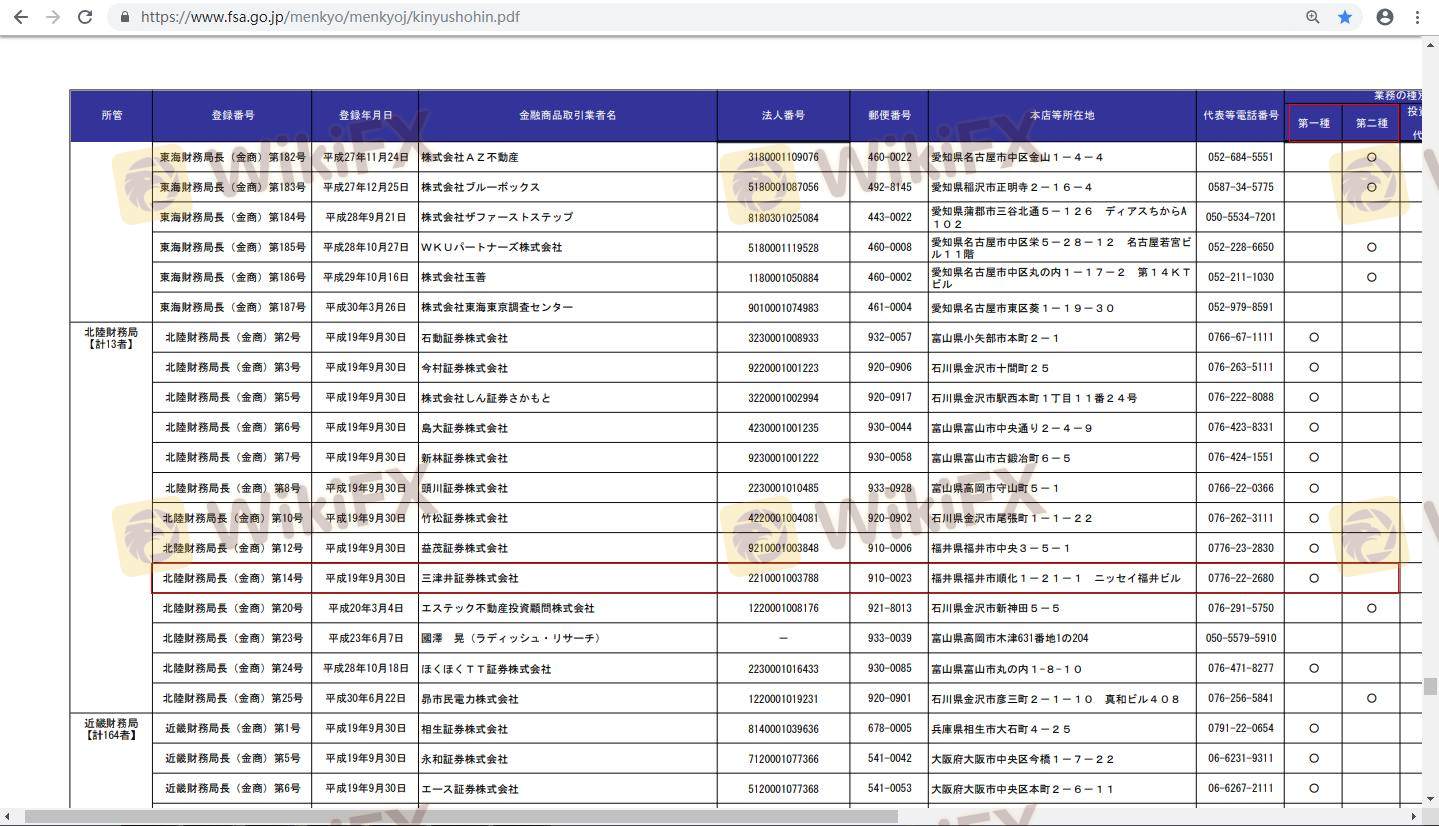Image resolution: width=1439 pixels, height=826 pixels.
Task: Click the horizontal scrollbar right arrow
Action: pos(1413,817)
